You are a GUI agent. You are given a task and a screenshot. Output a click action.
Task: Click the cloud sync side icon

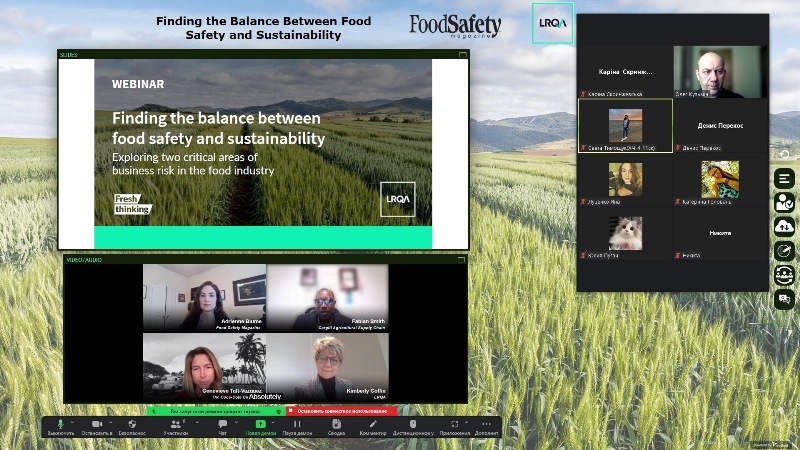pos(784,227)
